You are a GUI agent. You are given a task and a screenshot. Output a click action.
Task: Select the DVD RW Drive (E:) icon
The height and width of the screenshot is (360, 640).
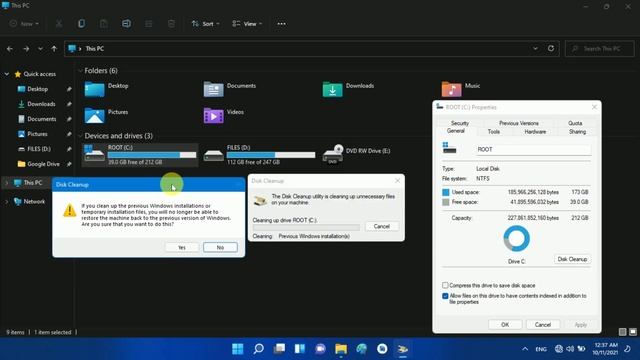333,154
